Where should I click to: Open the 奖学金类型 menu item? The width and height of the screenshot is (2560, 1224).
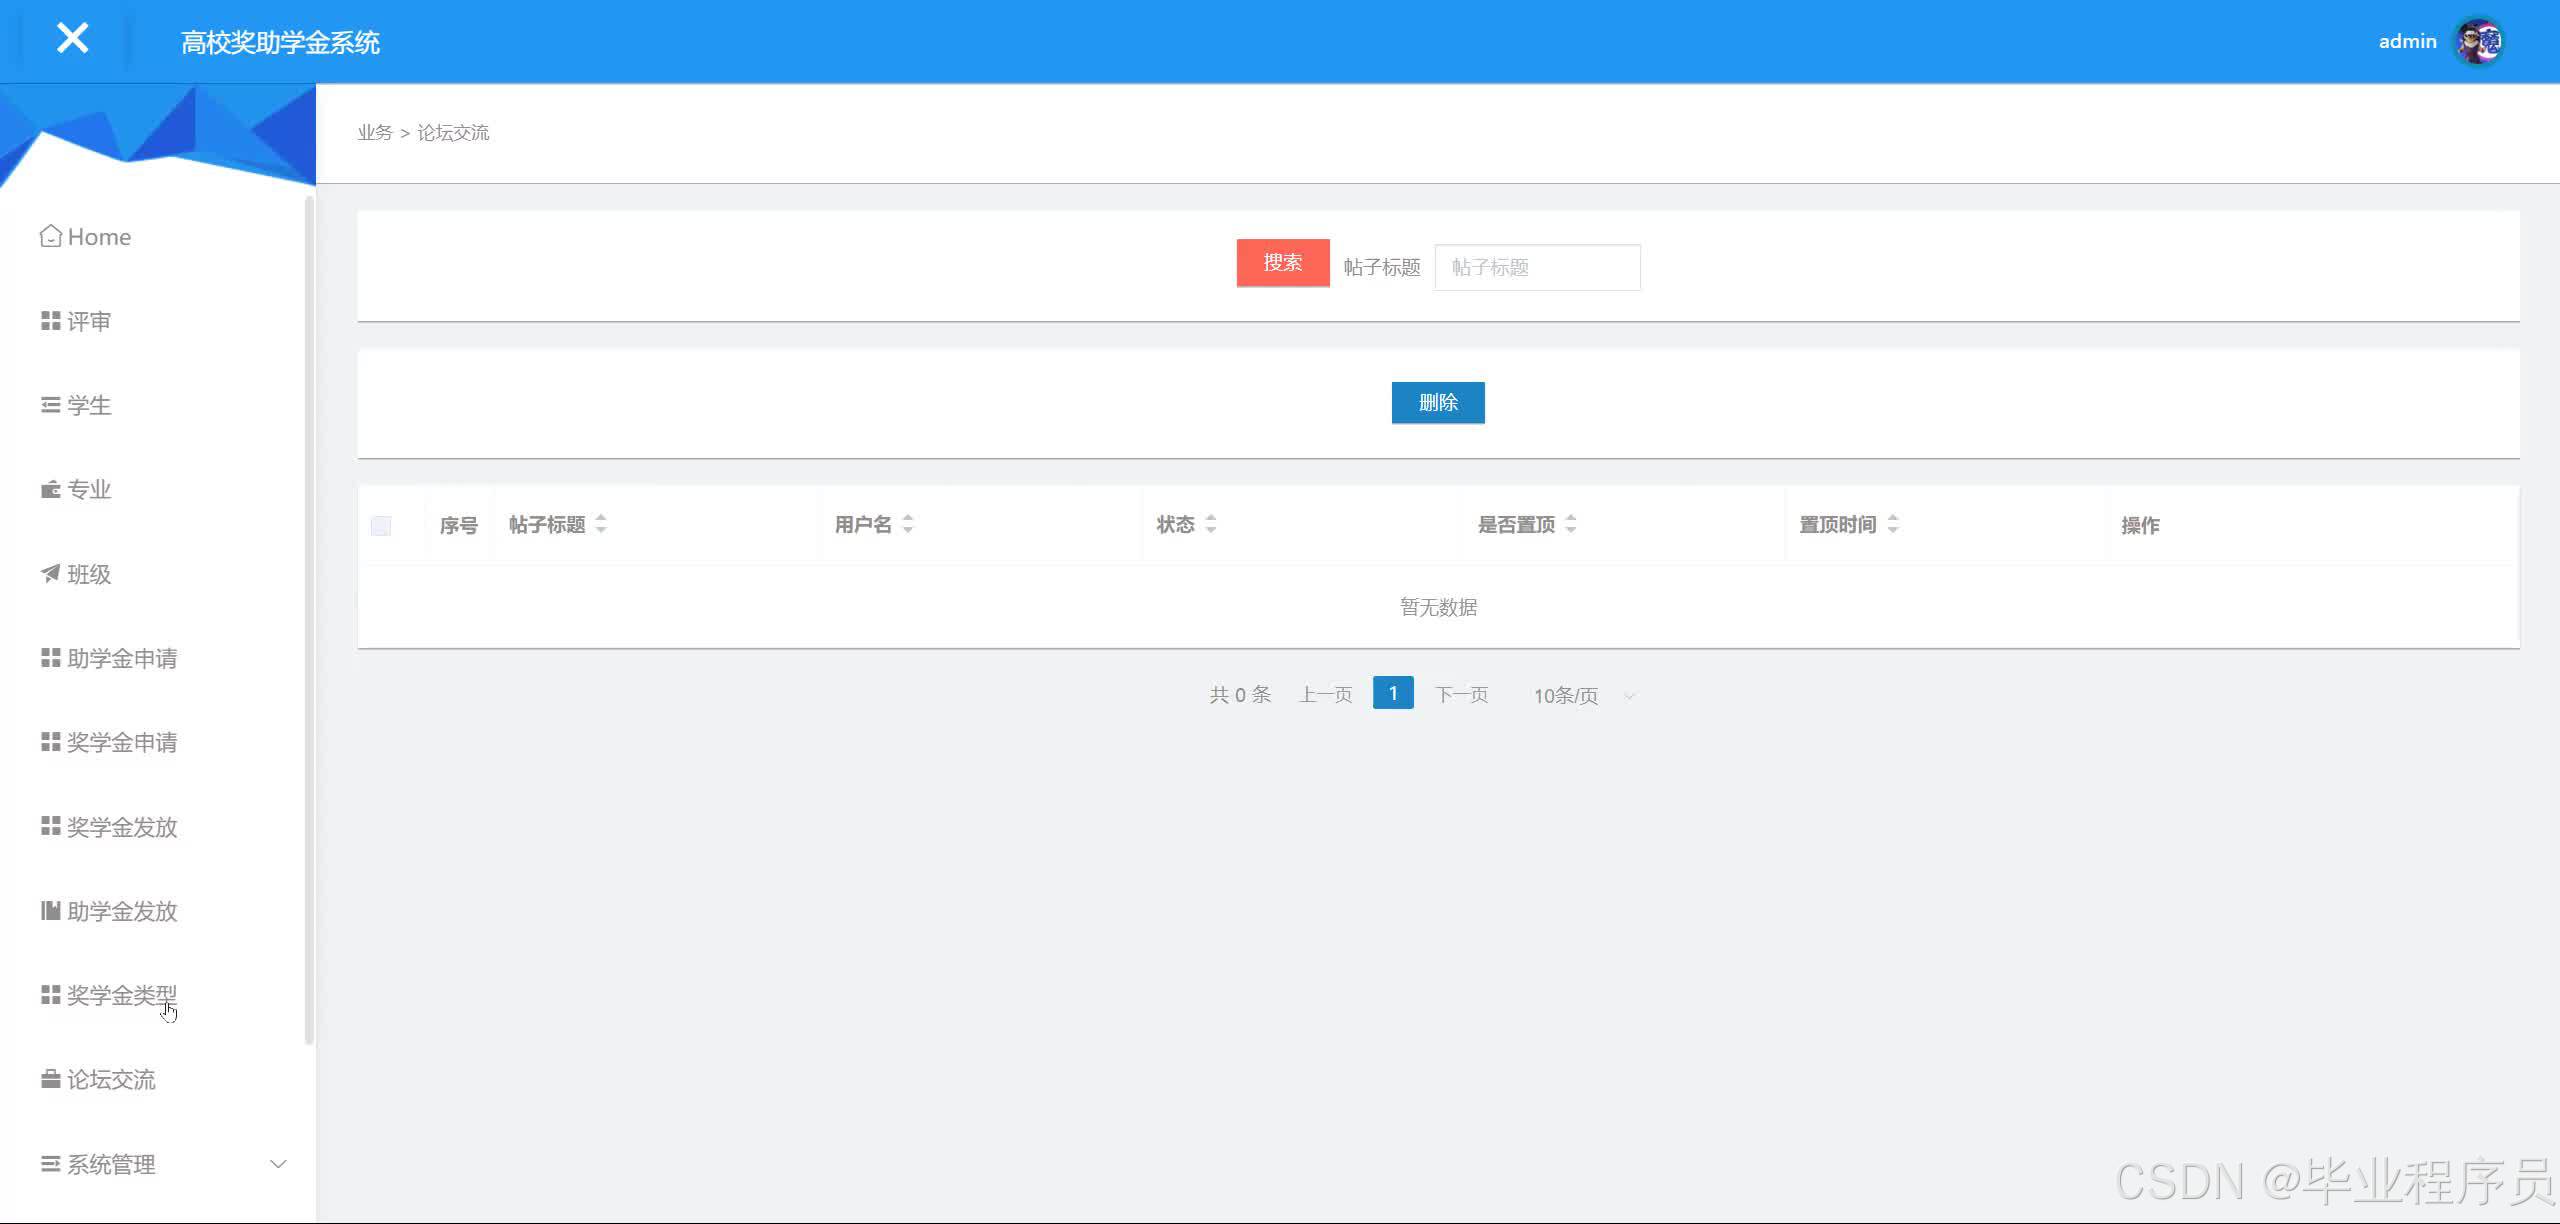[x=121, y=995]
